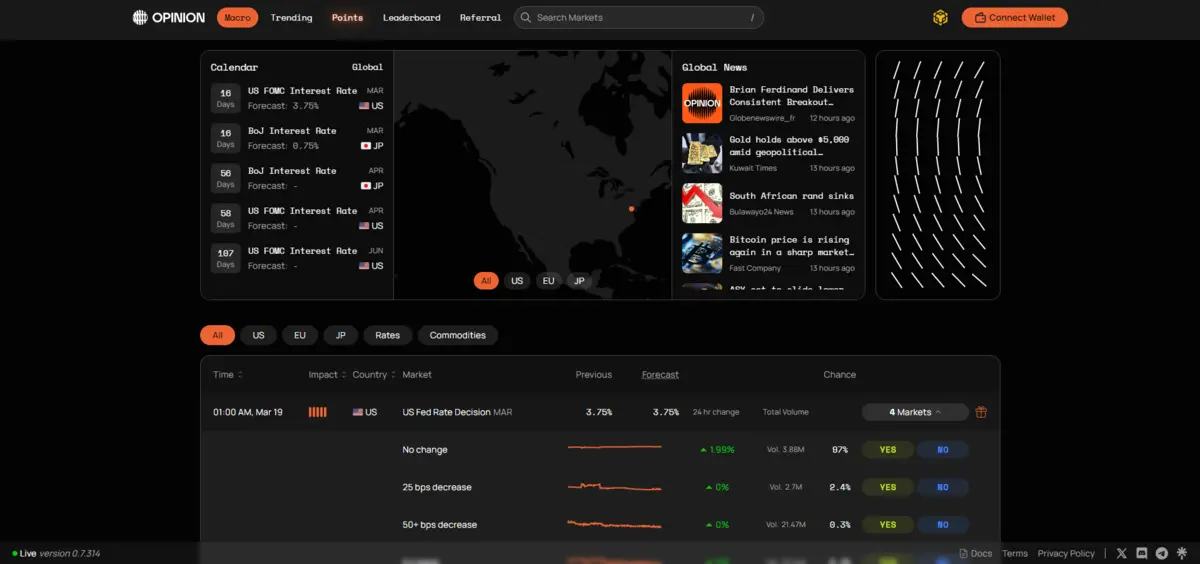Open the Telegram icon in footer

tap(1161, 553)
